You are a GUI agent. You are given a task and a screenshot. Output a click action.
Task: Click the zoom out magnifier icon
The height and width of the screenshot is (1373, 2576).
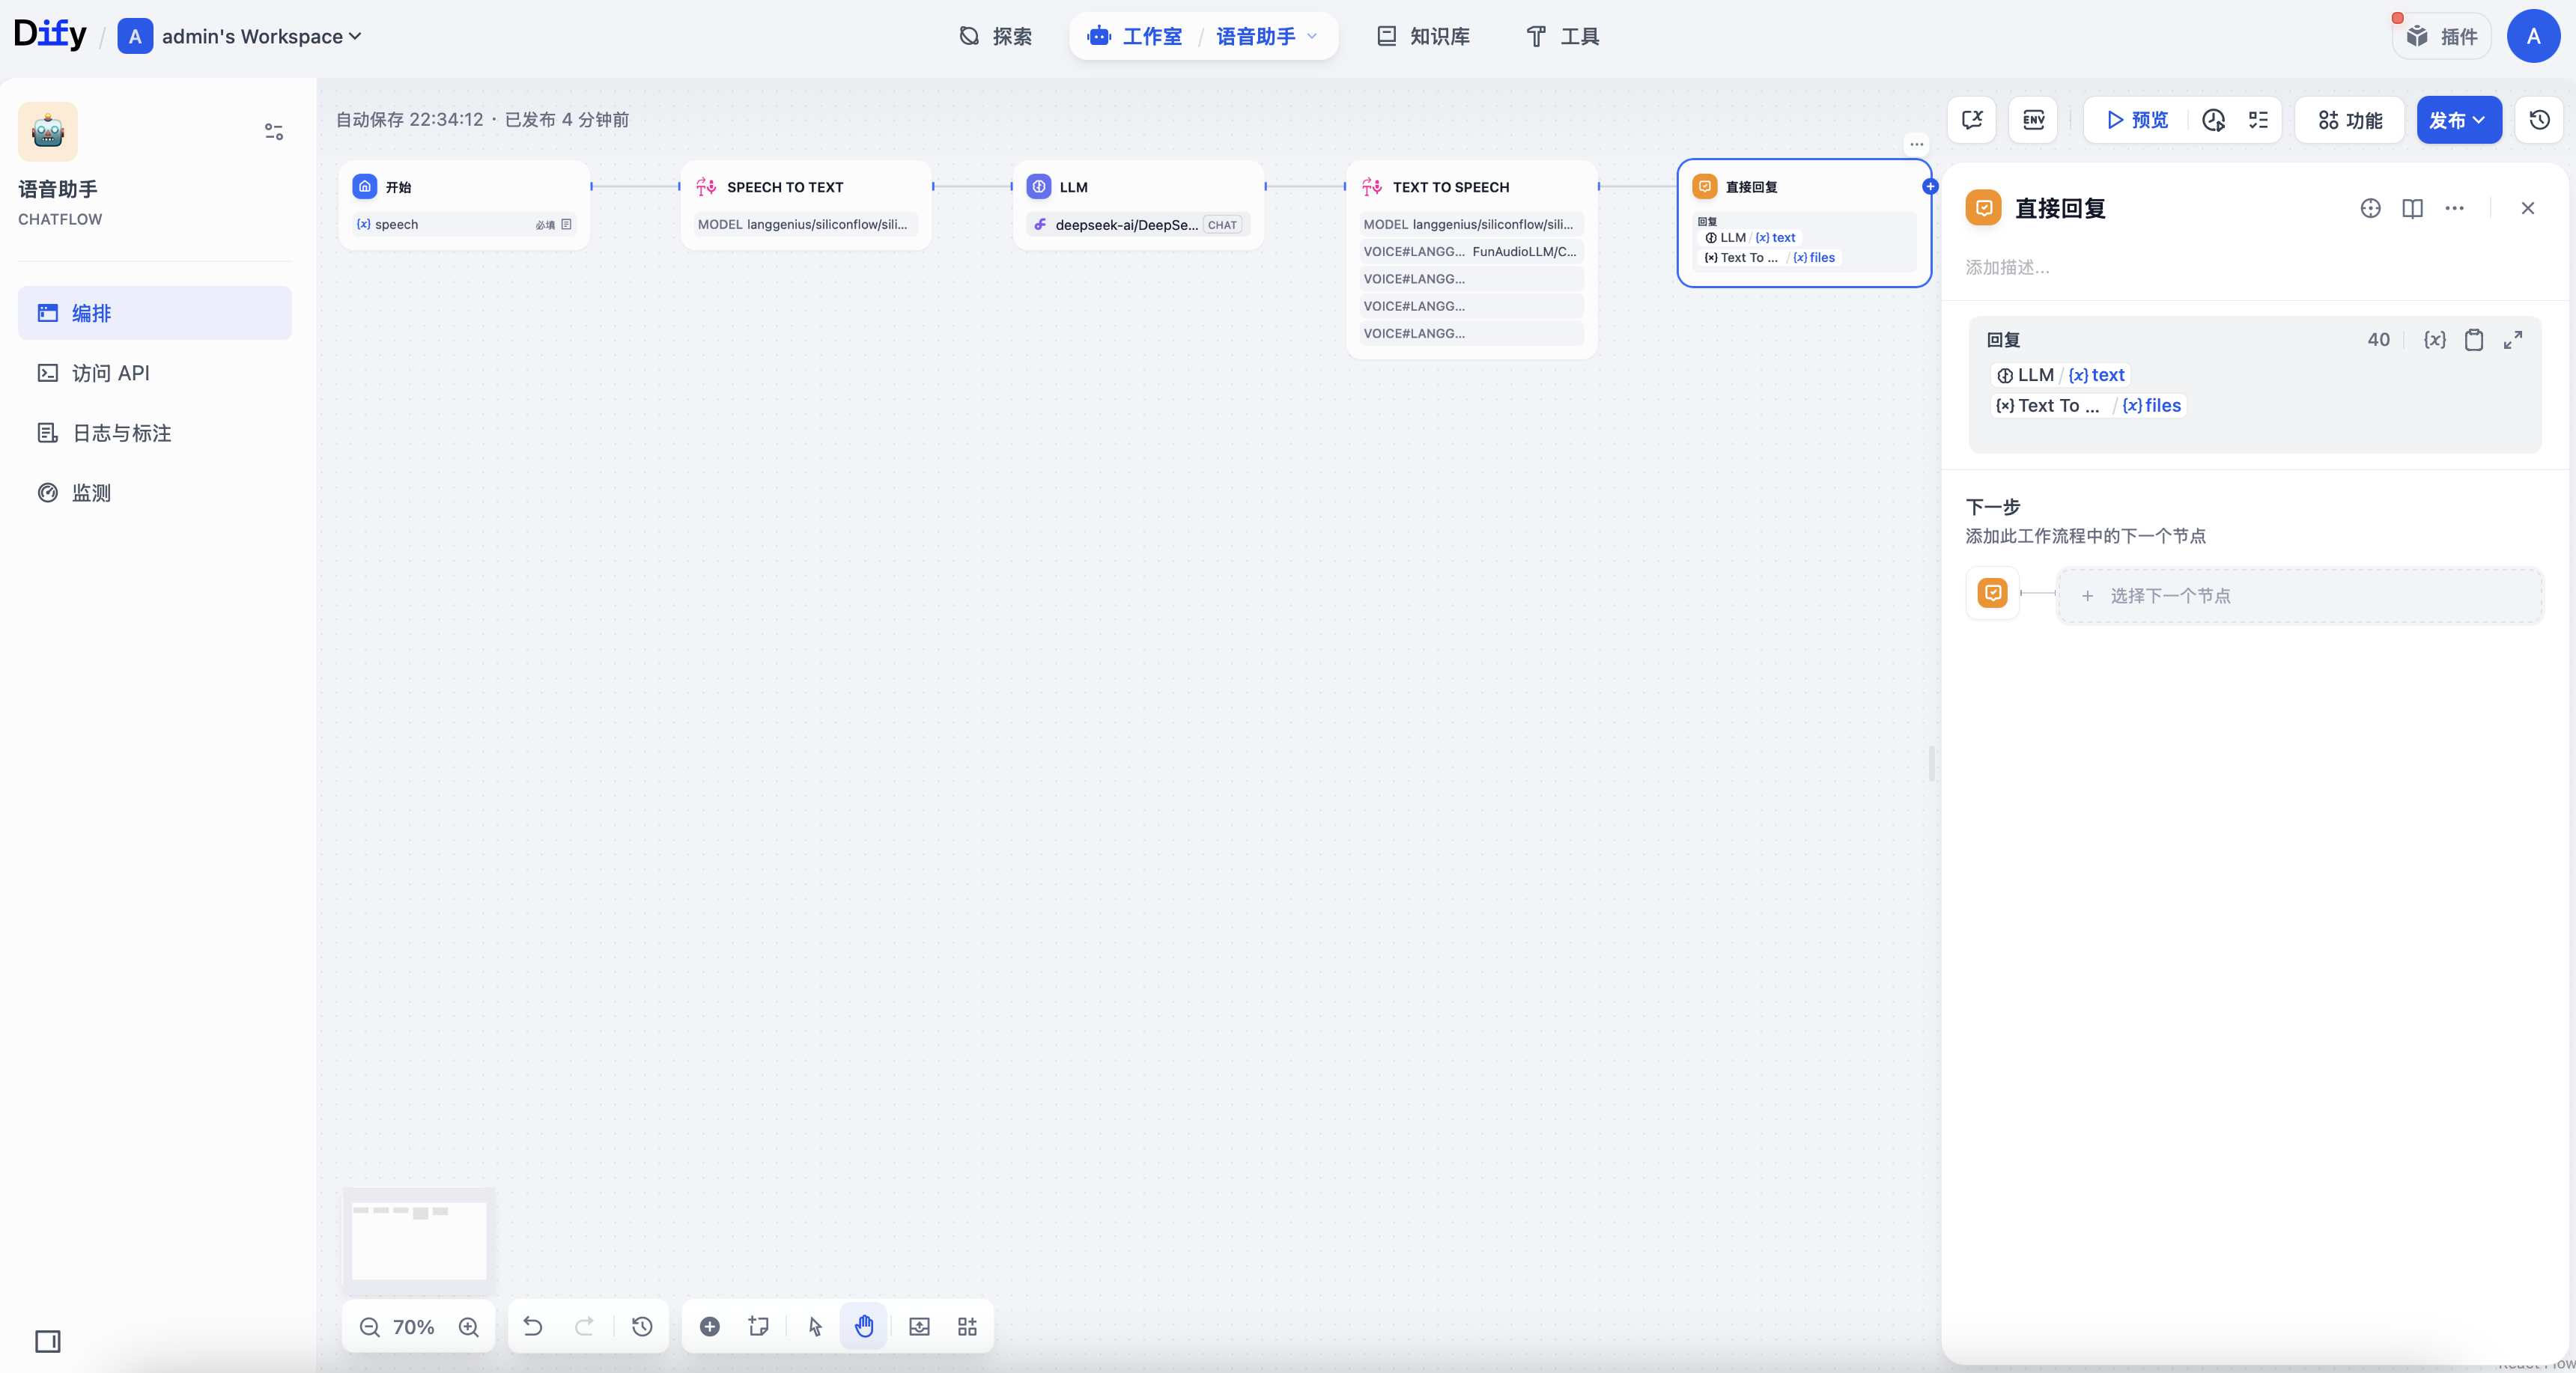click(369, 1326)
